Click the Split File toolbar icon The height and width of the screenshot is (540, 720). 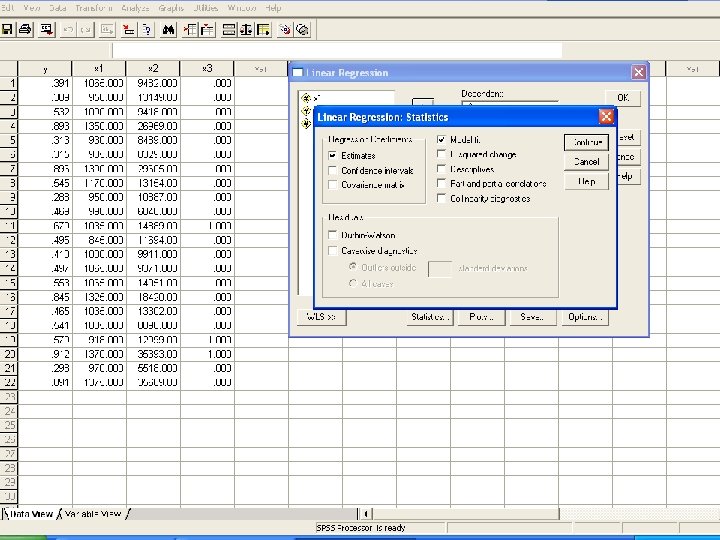pyautogui.click(x=229, y=29)
